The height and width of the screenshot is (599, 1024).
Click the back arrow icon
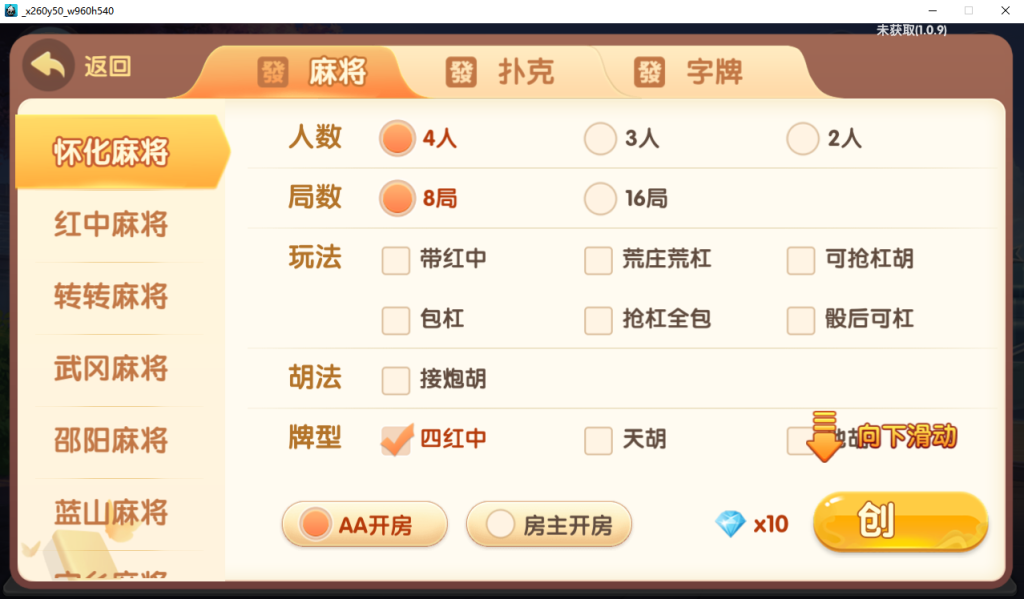[x=47, y=65]
